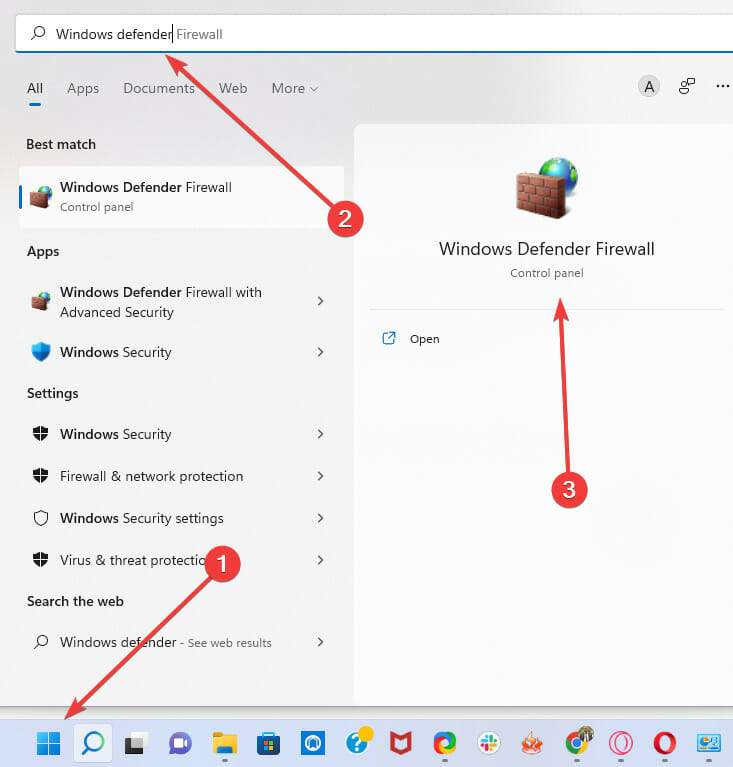Switch to the Apps search tab
Image resolution: width=733 pixels, height=767 pixels.
(x=83, y=89)
